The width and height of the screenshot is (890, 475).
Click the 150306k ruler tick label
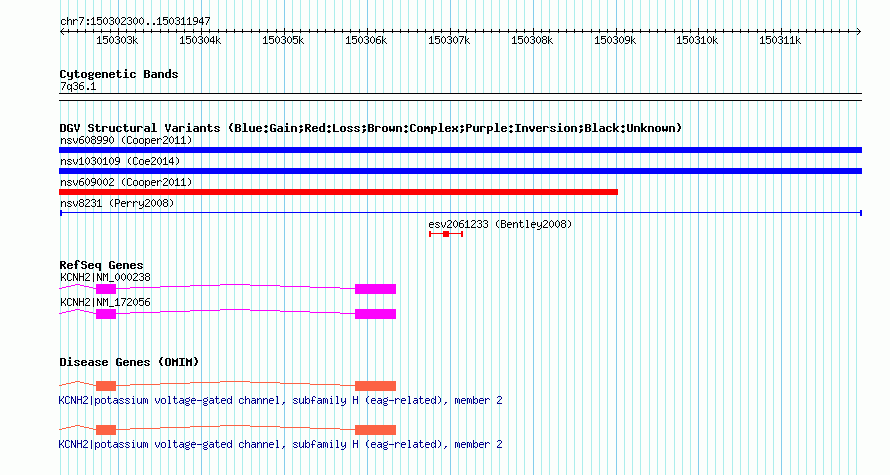coord(366,40)
